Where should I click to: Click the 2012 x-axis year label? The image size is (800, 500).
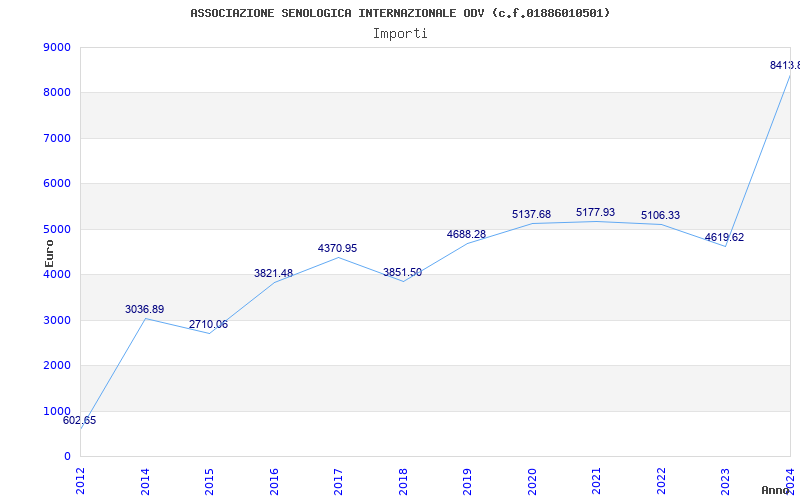tap(80, 481)
